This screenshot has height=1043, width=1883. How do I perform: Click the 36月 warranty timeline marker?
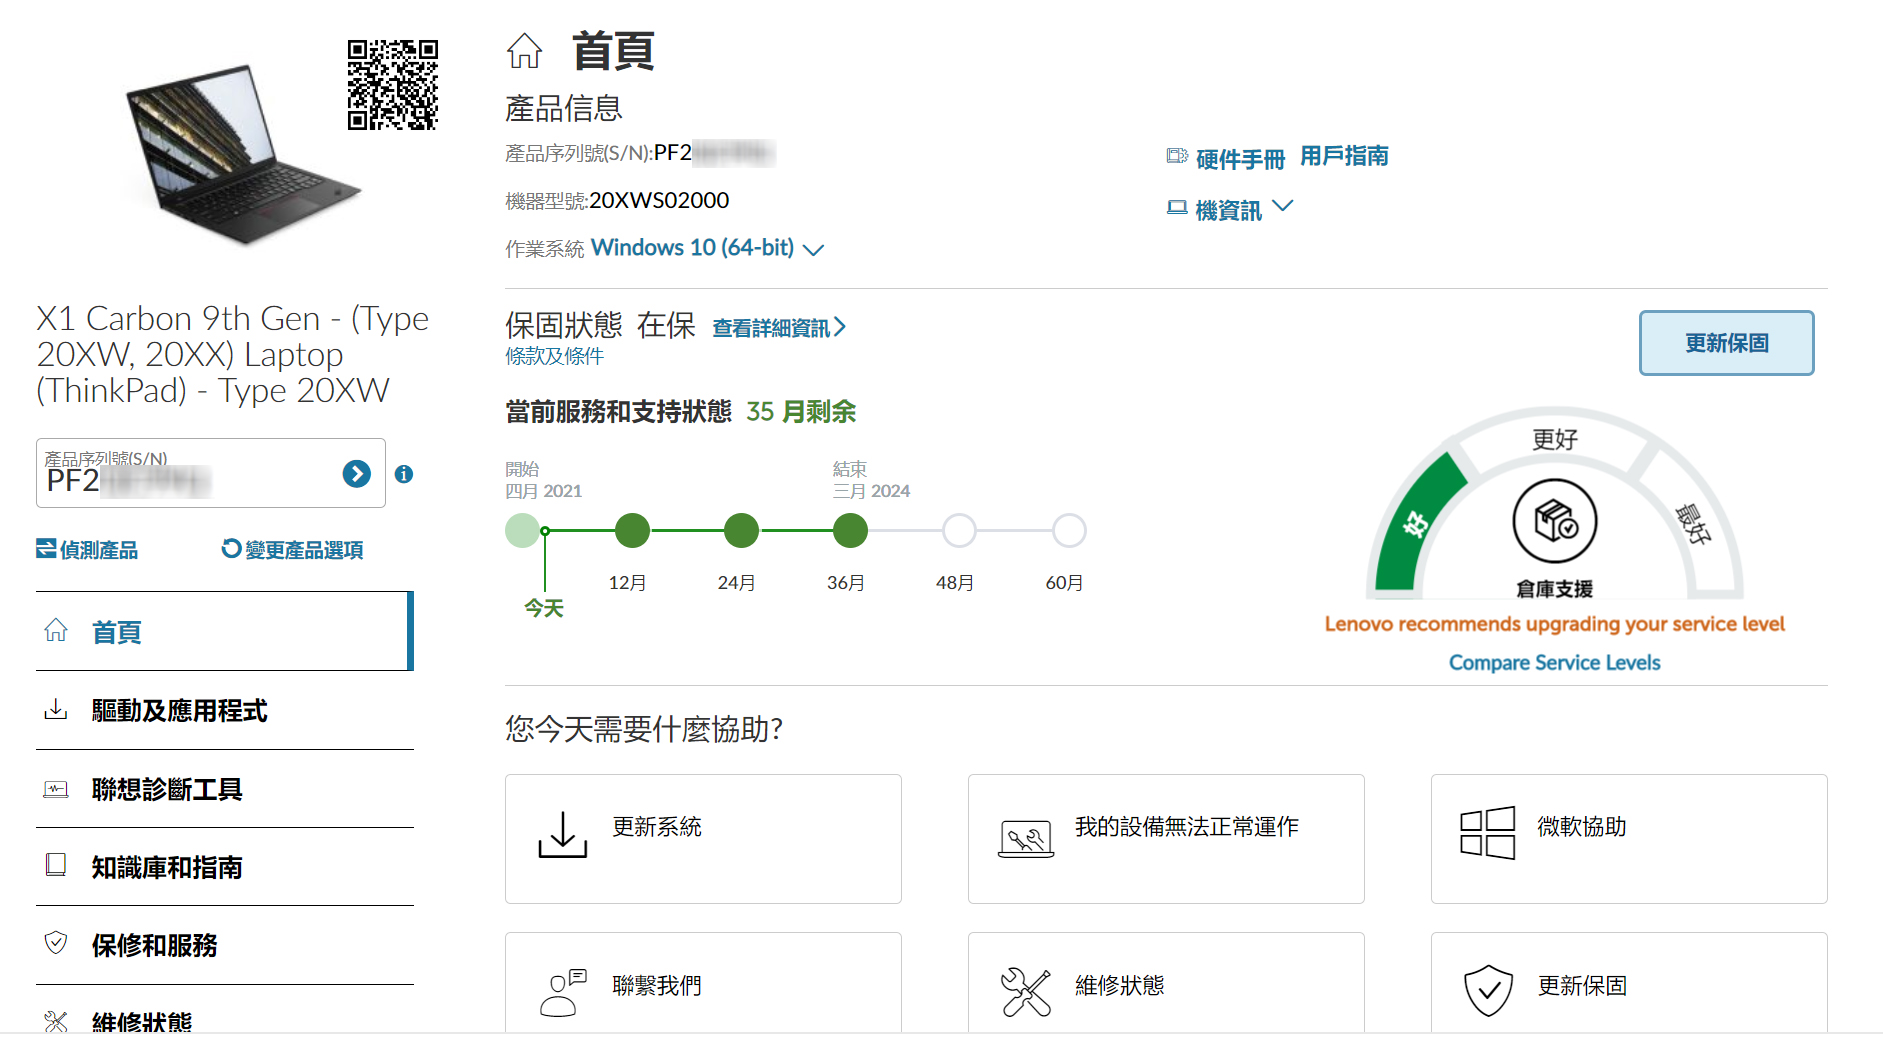click(x=850, y=531)
